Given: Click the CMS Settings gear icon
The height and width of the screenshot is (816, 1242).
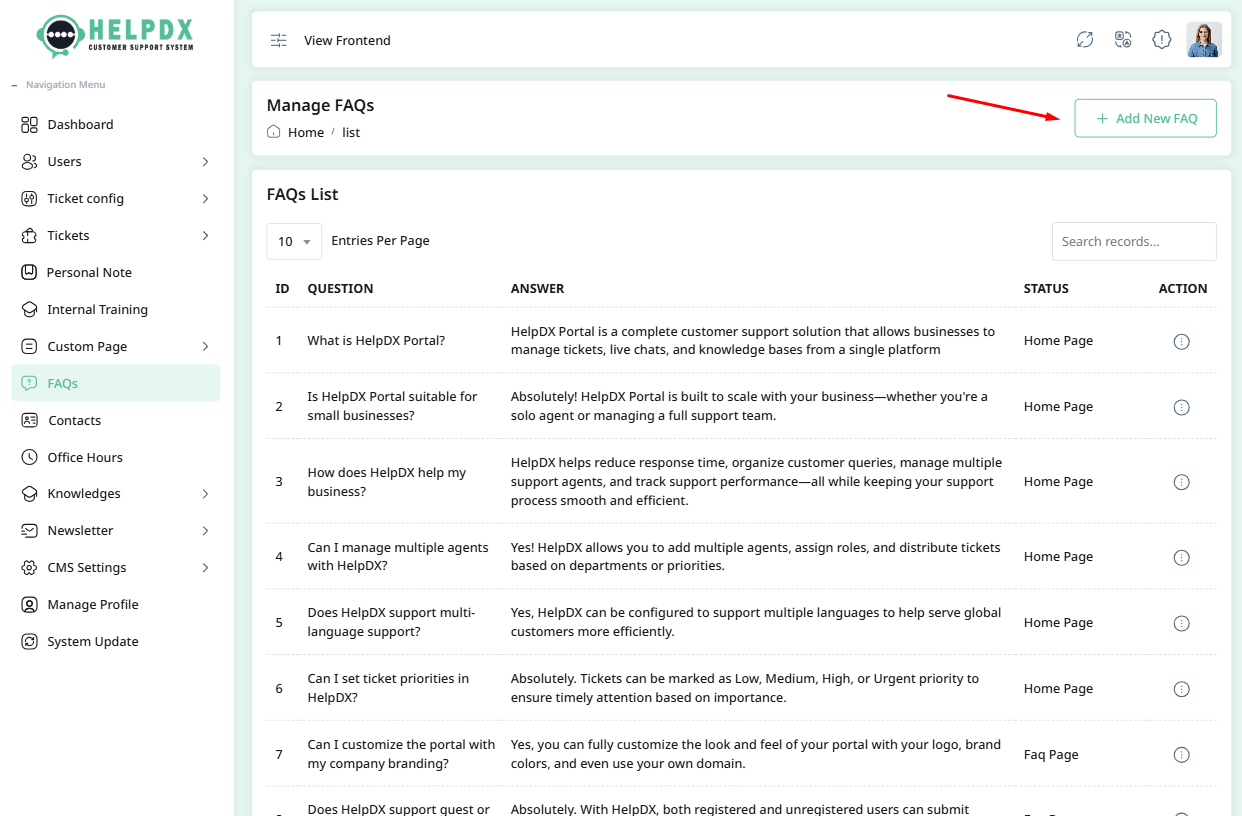Looking at the screenshot, I should click(x=29, y=568).
